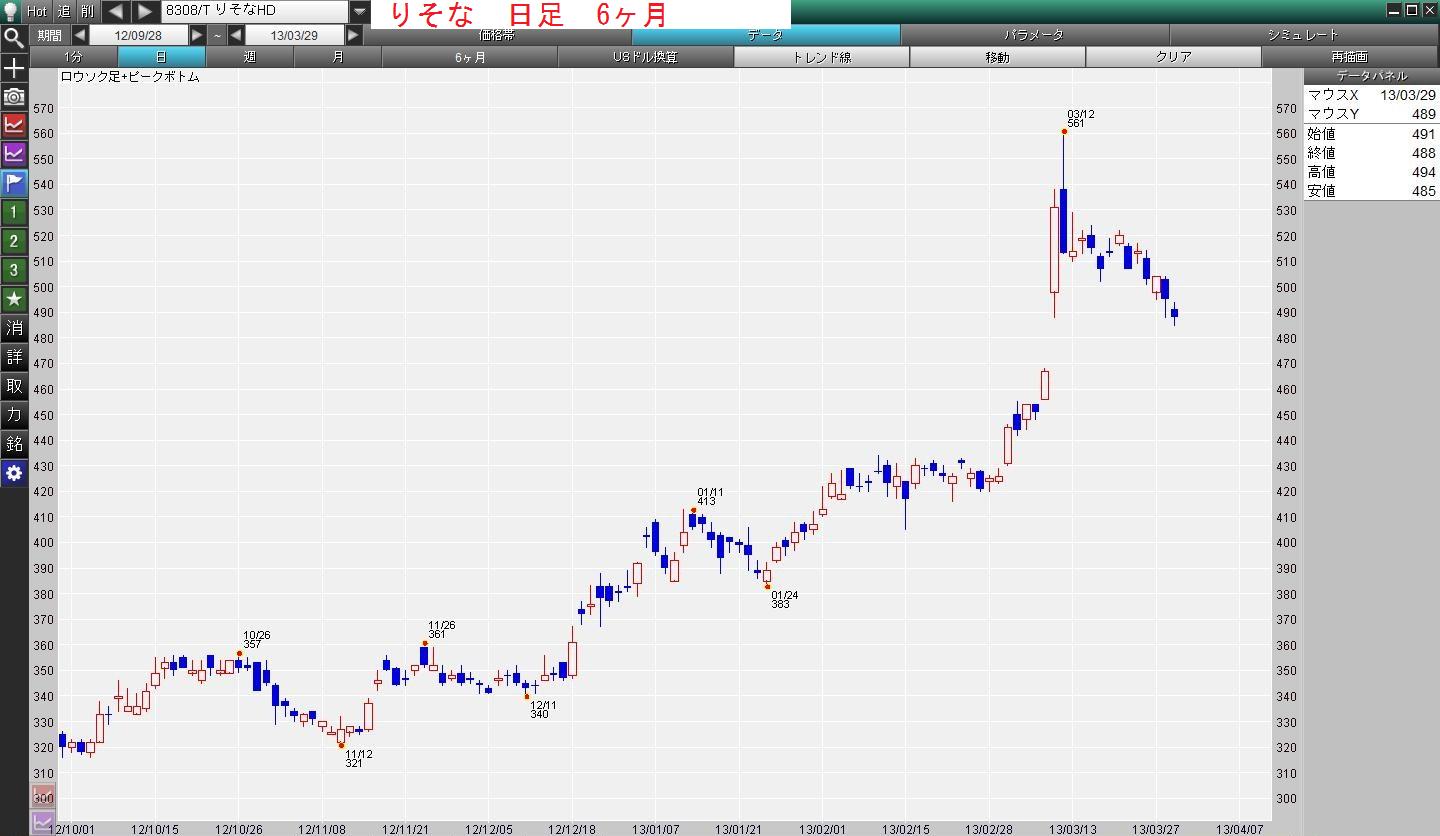The width and height of the screenshot is (1440, 836).
Task: Click the 終値 value 488
Action: click(1423, 153)
